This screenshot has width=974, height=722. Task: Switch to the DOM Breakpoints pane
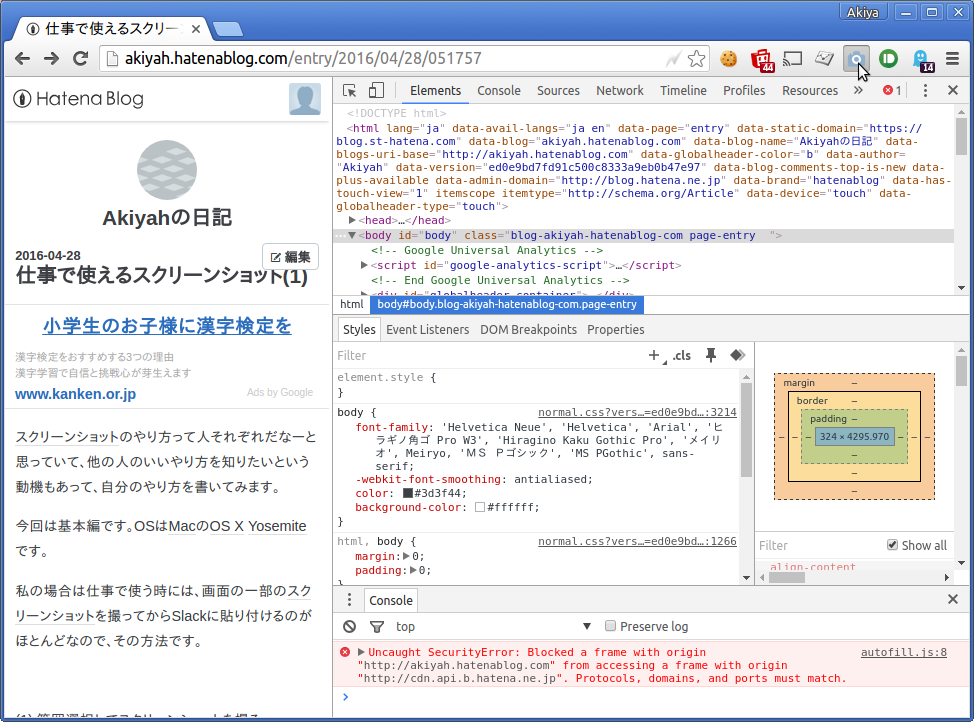[528, 329]
